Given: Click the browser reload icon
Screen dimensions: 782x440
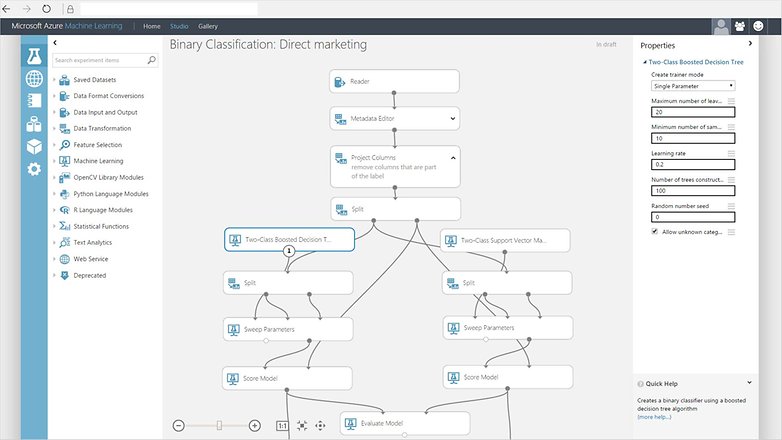Looking at the screenshot, I should [x=46, y=8].
